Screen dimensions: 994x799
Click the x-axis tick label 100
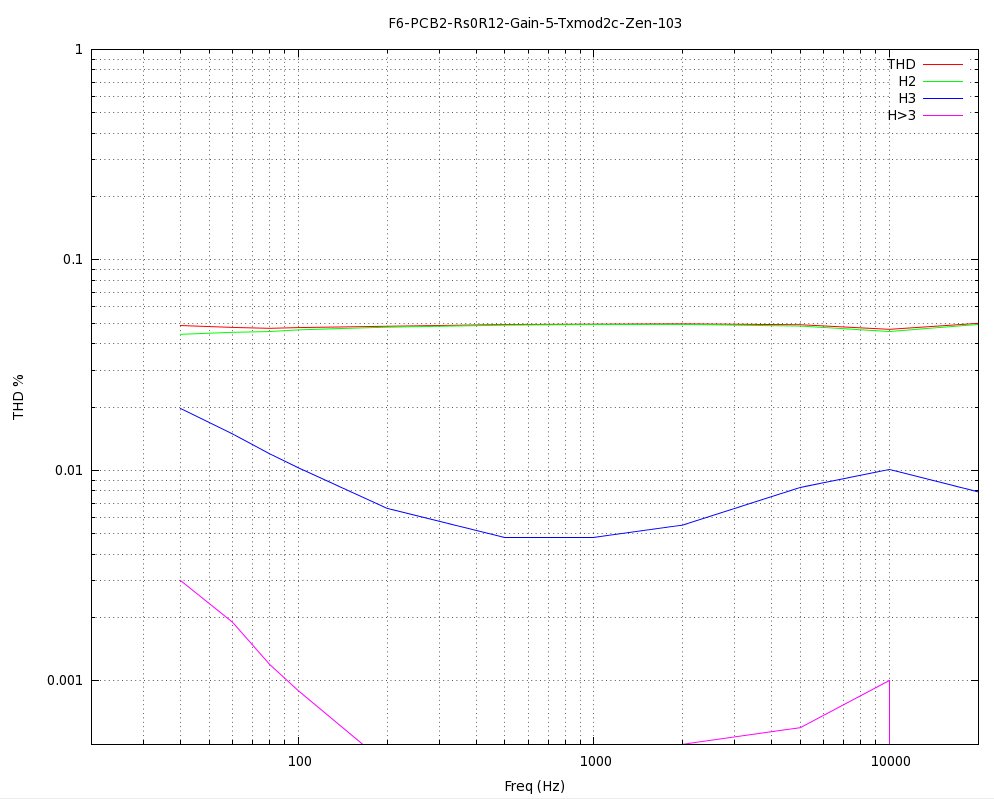[299, 761]
